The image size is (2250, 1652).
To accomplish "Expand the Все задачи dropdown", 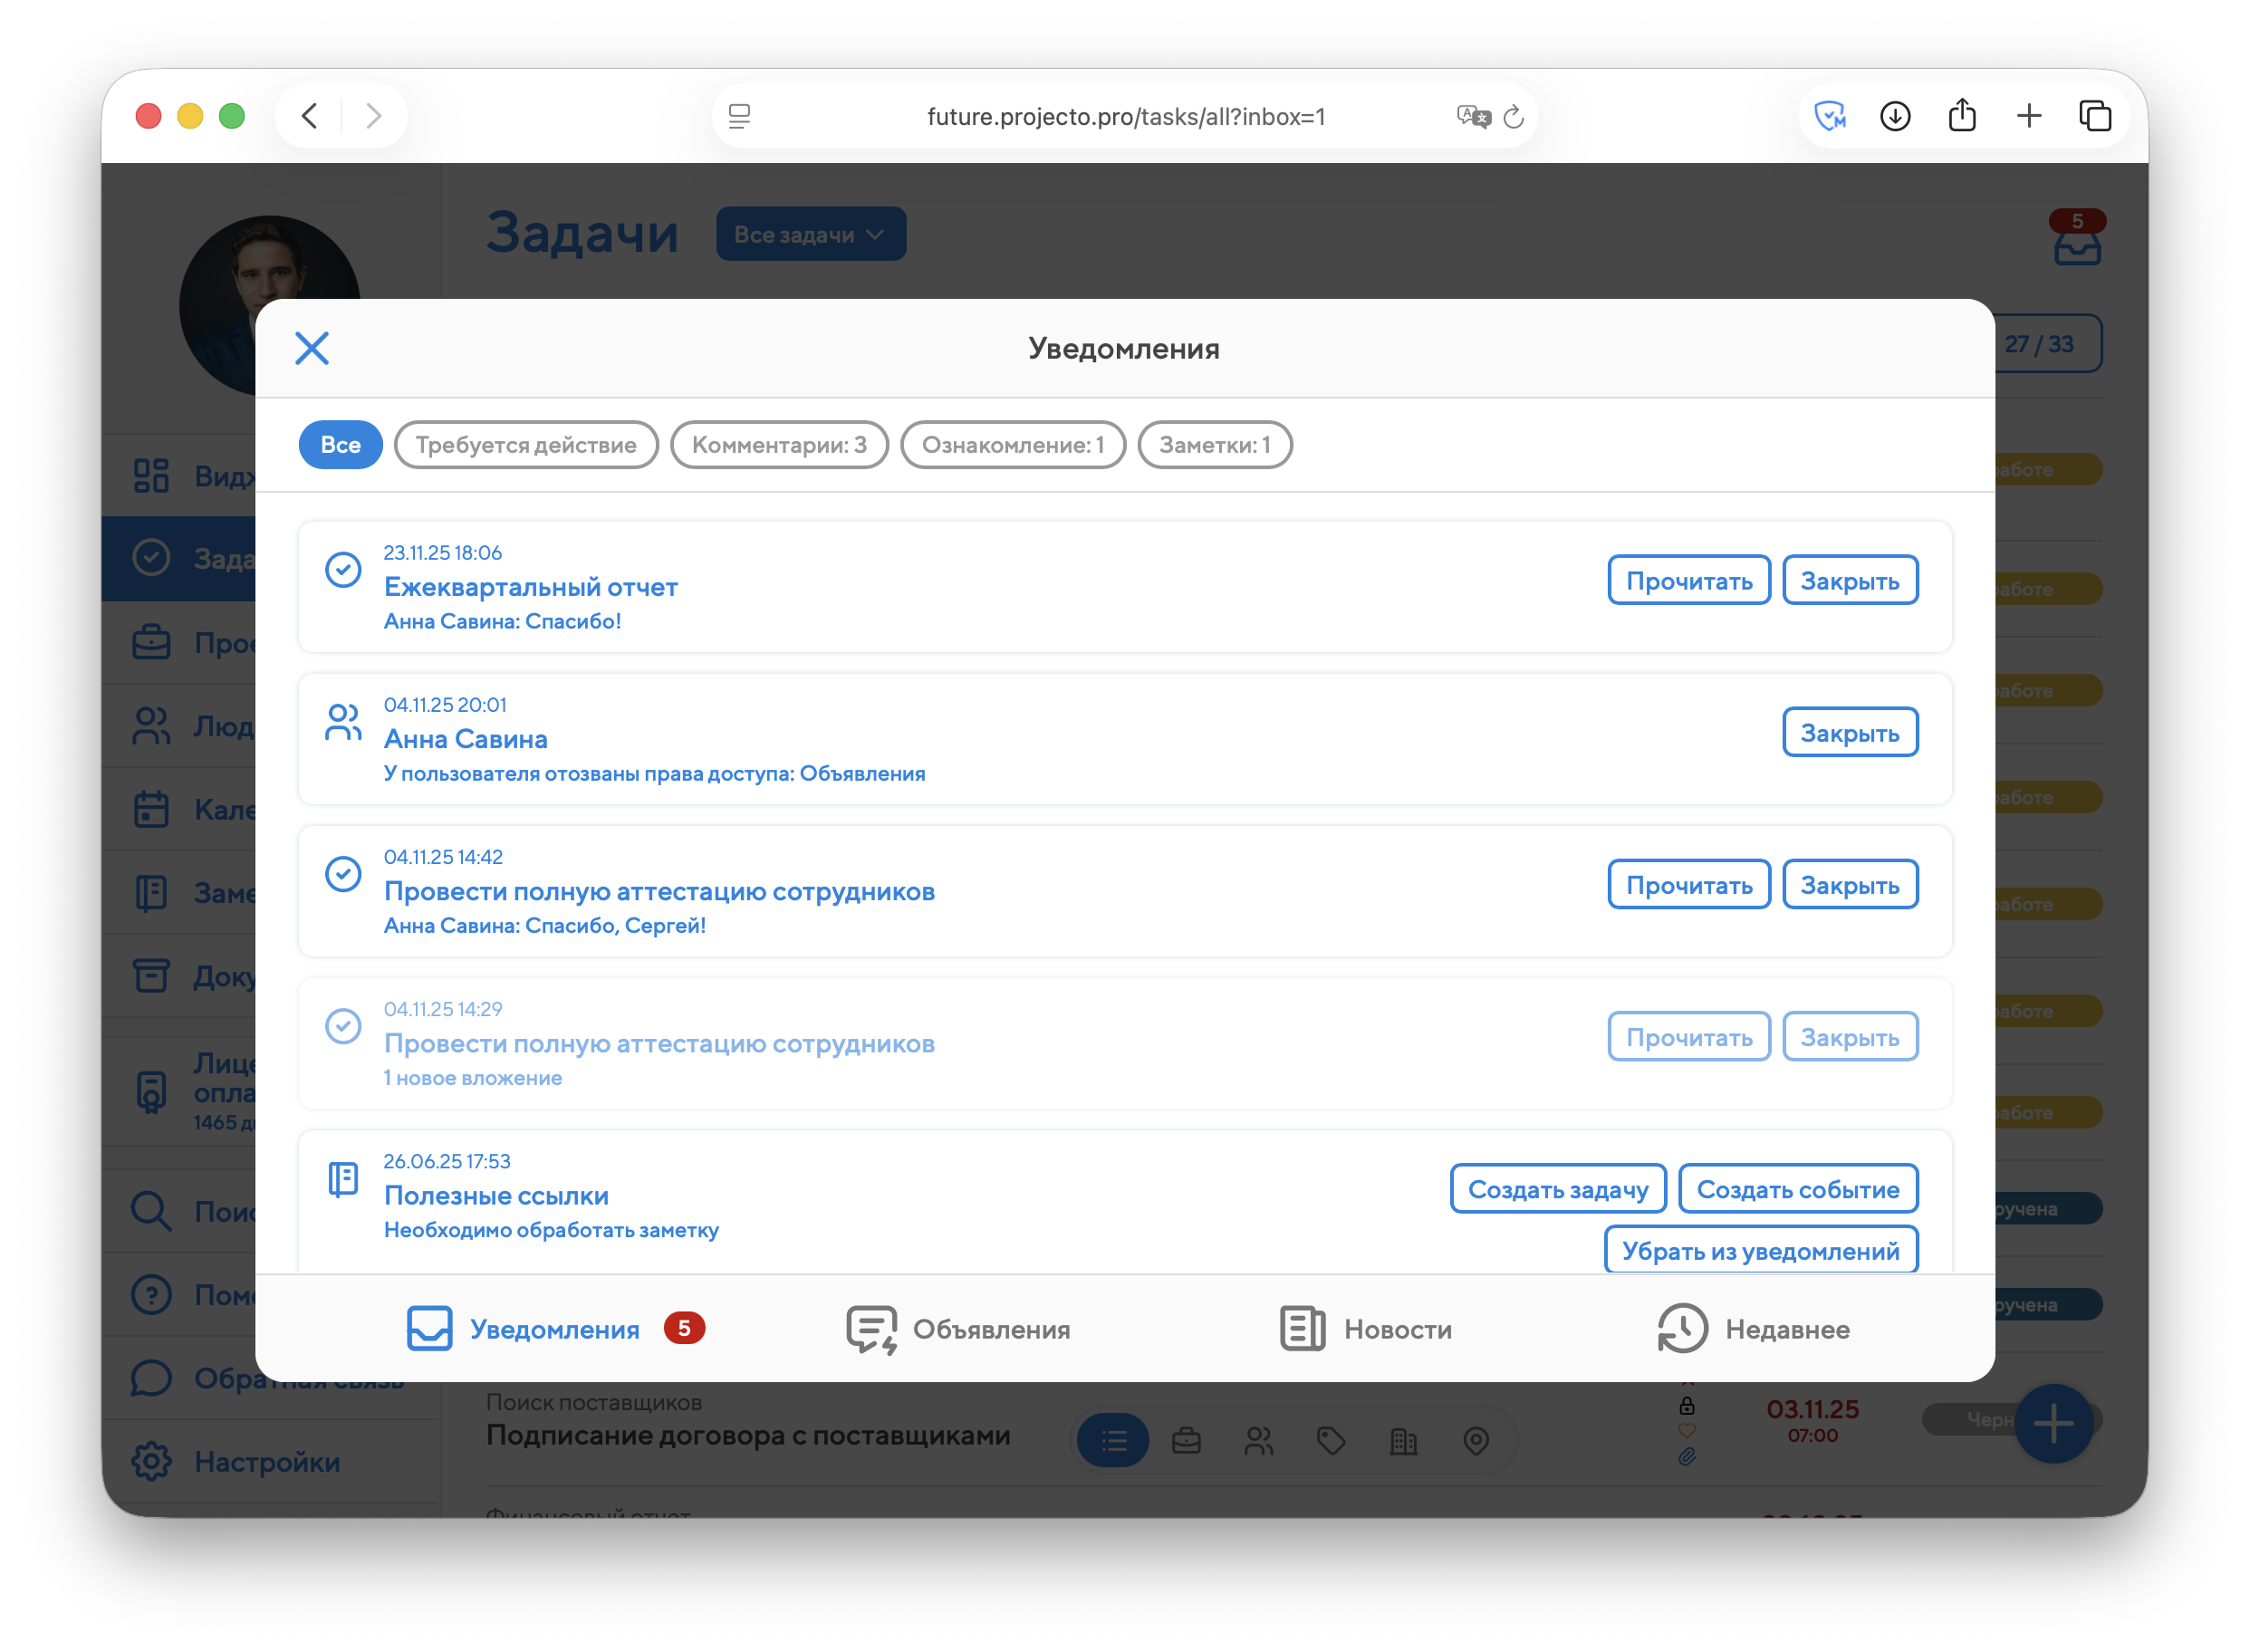I will tap(810, 234).
